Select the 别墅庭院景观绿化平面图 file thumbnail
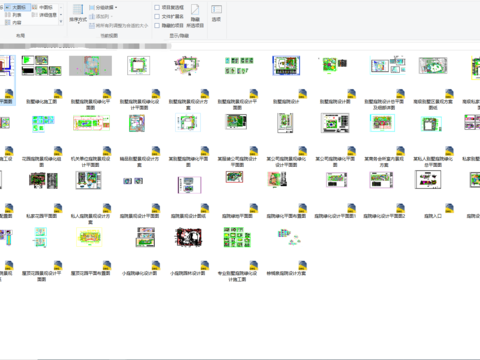The width and height of the screenshot is (480, 360). point(90,66)
